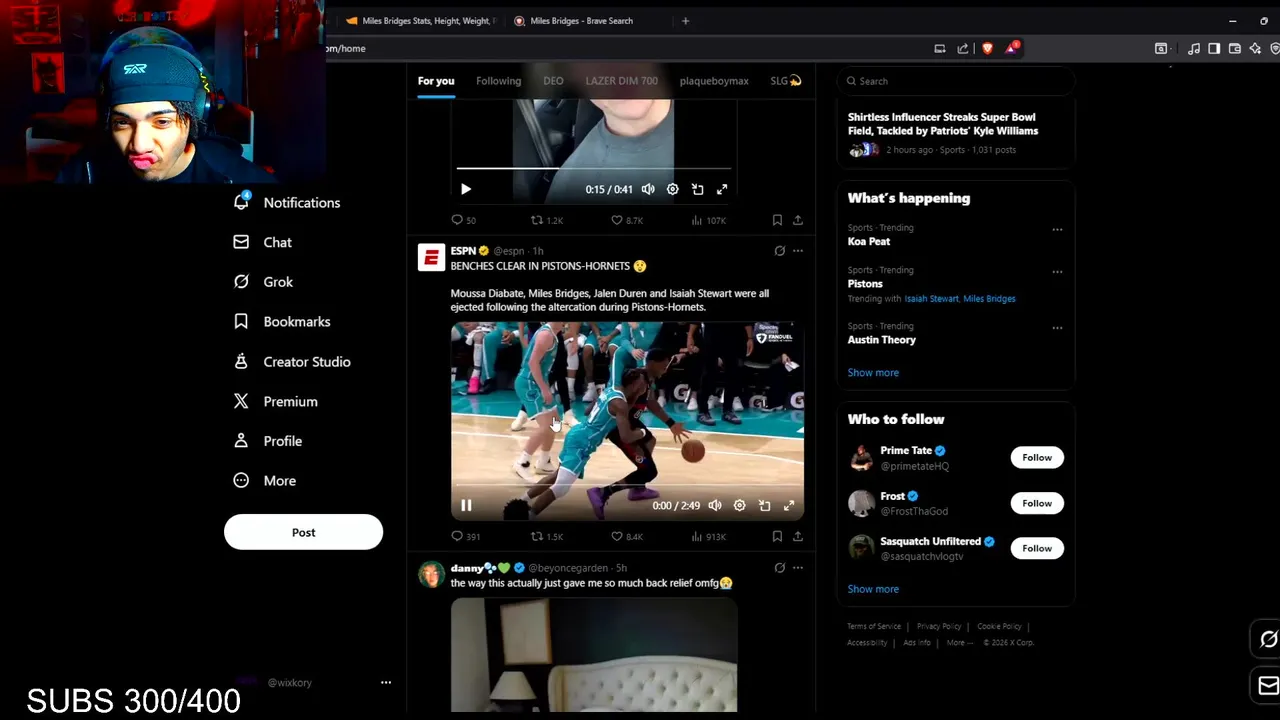Open Grok explain on danny's post
The image size is (1280, 720).
click(x=780, y=568)
